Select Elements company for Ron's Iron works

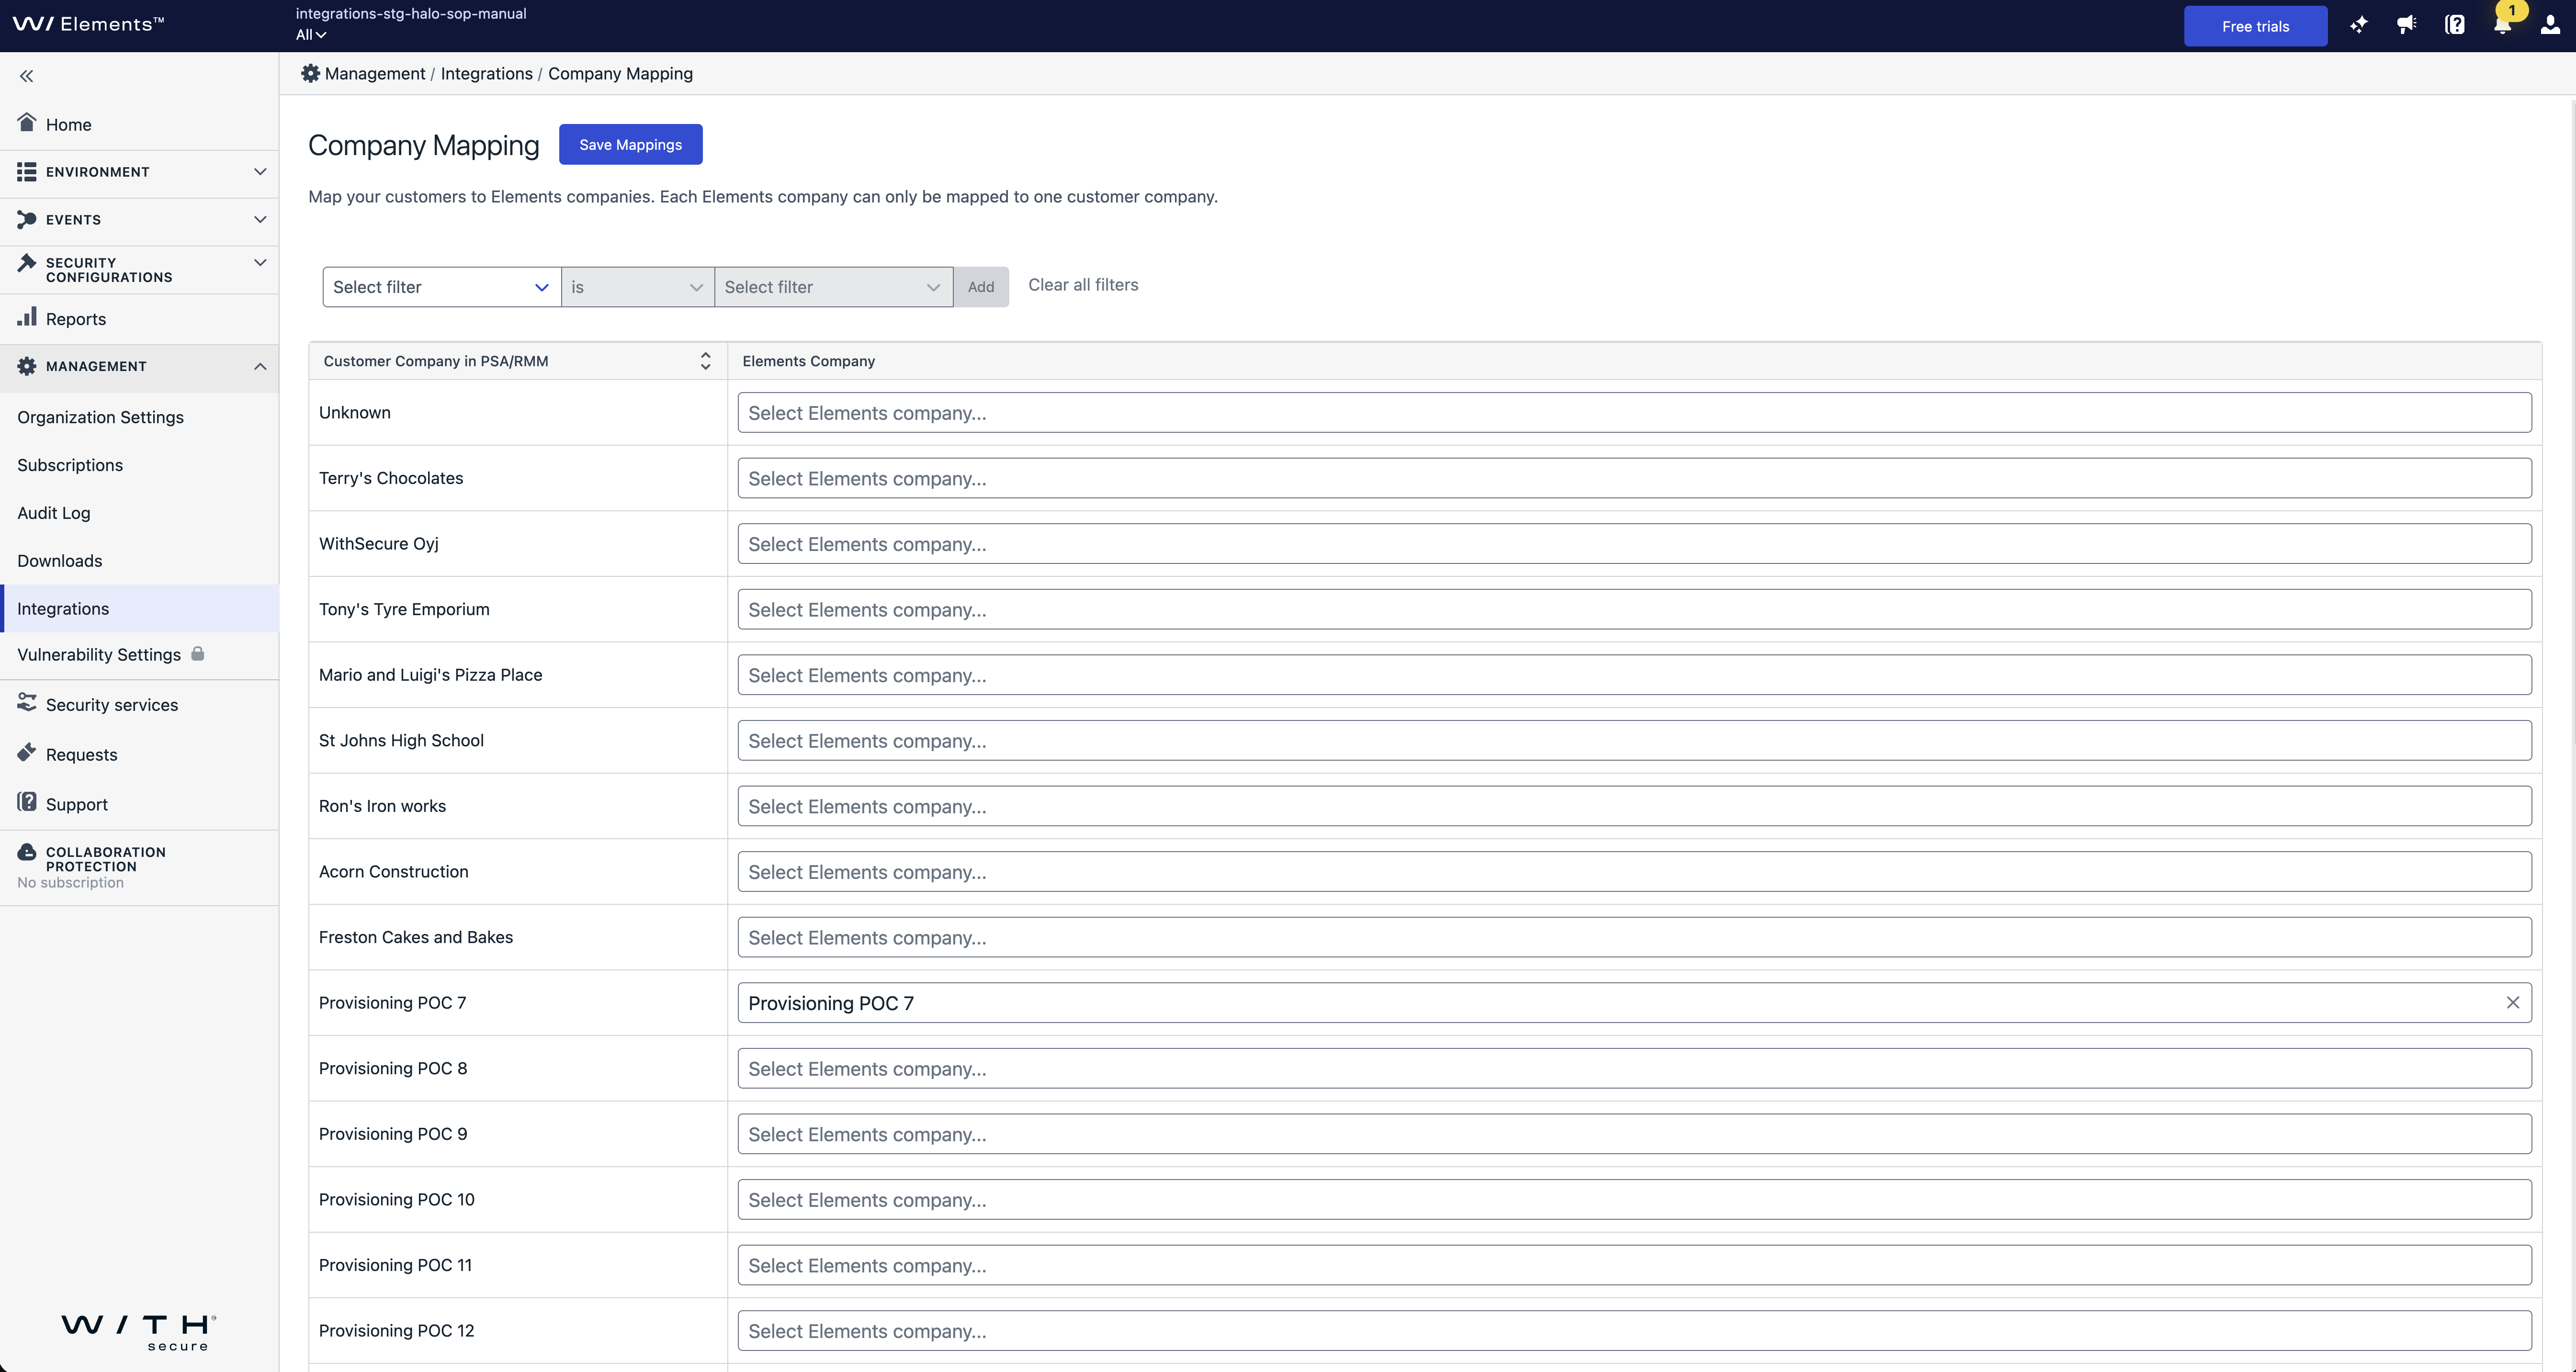1634,806
